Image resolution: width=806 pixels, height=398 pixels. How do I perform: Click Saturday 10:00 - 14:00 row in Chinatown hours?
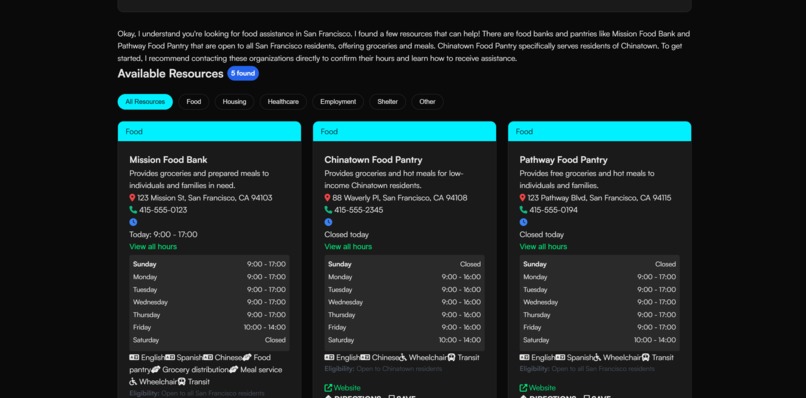click(405, 340)
